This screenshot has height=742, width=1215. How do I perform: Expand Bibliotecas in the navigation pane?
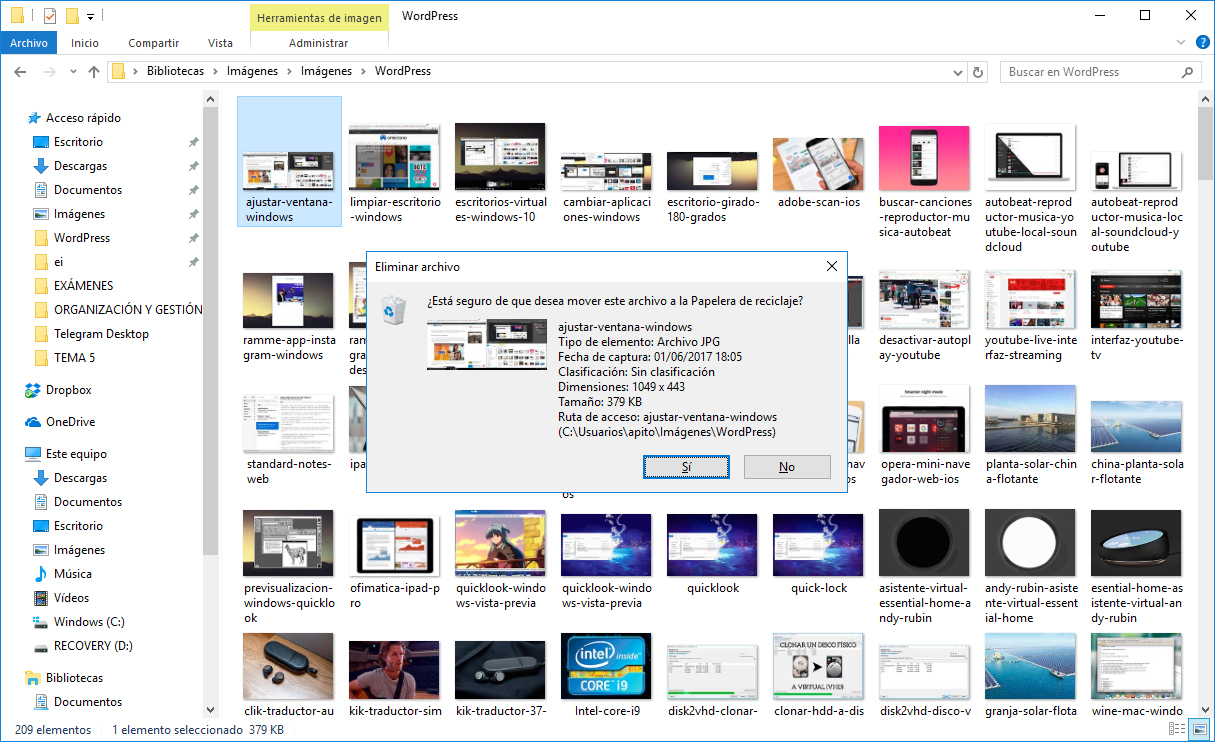(x=13, y=677)
